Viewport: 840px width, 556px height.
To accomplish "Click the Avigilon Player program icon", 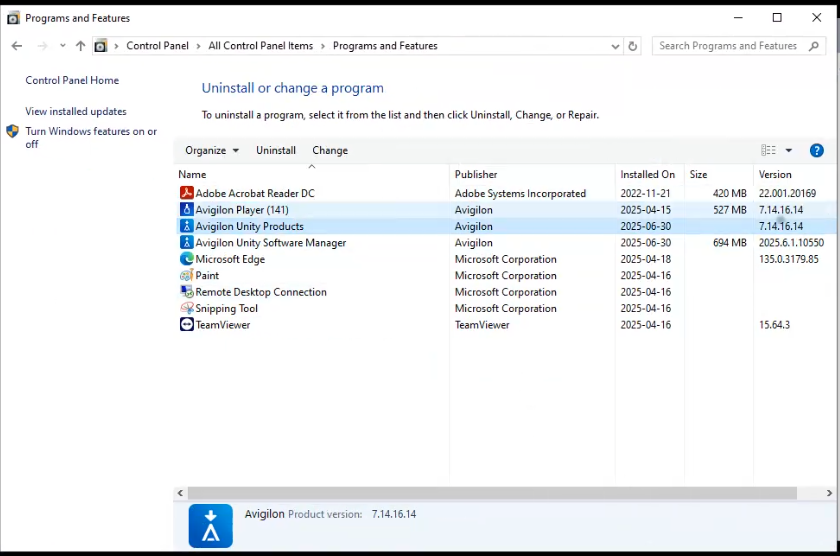I will [186, 210].
